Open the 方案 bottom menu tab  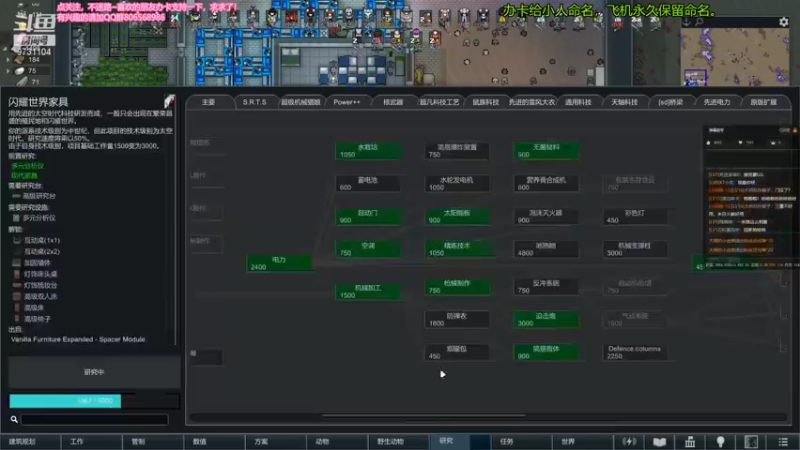pos(276,442)
